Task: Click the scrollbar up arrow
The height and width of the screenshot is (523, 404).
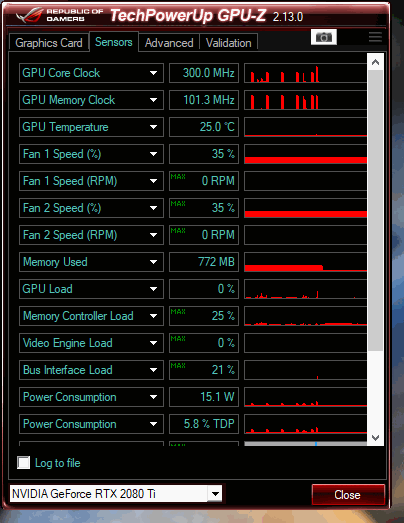Action: click(x=375, y=62)
